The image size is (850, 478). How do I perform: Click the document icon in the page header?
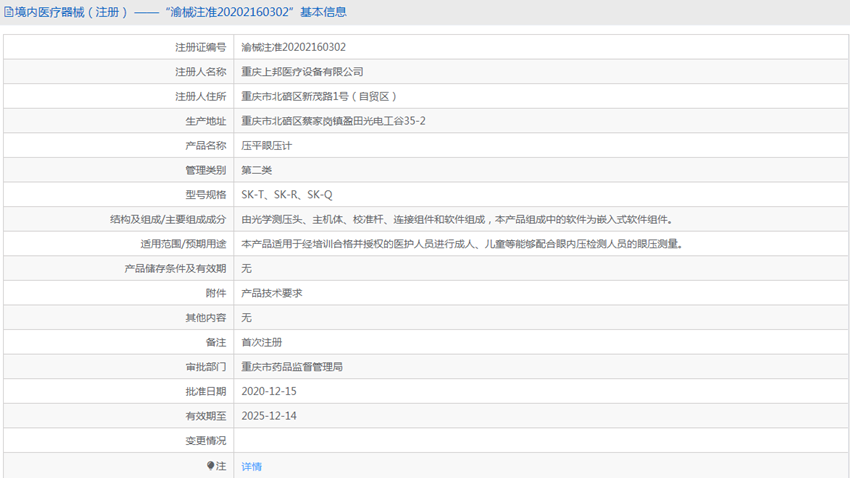tap(9, 12)
